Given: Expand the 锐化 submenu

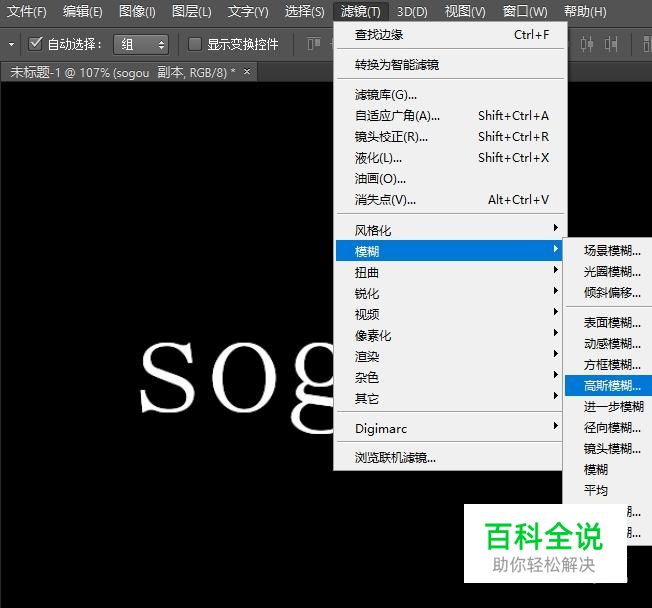Looking at the screenshot, I should pyautogui.click(x=449, y=293).
